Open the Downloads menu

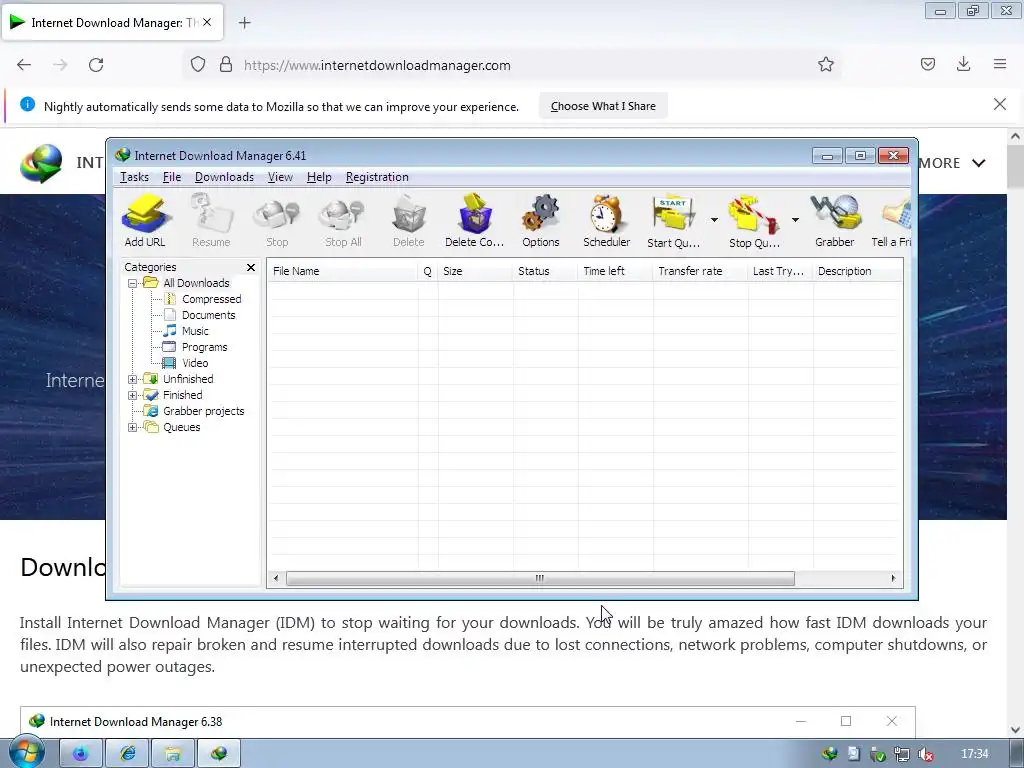(x=224, y=177)
